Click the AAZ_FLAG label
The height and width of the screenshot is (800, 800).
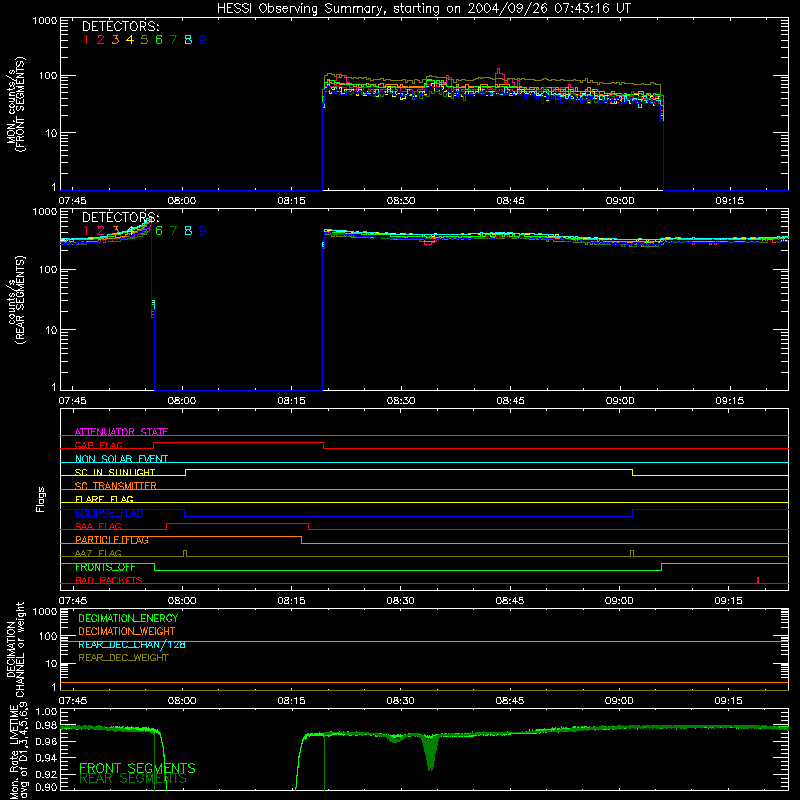coord(98,554)
